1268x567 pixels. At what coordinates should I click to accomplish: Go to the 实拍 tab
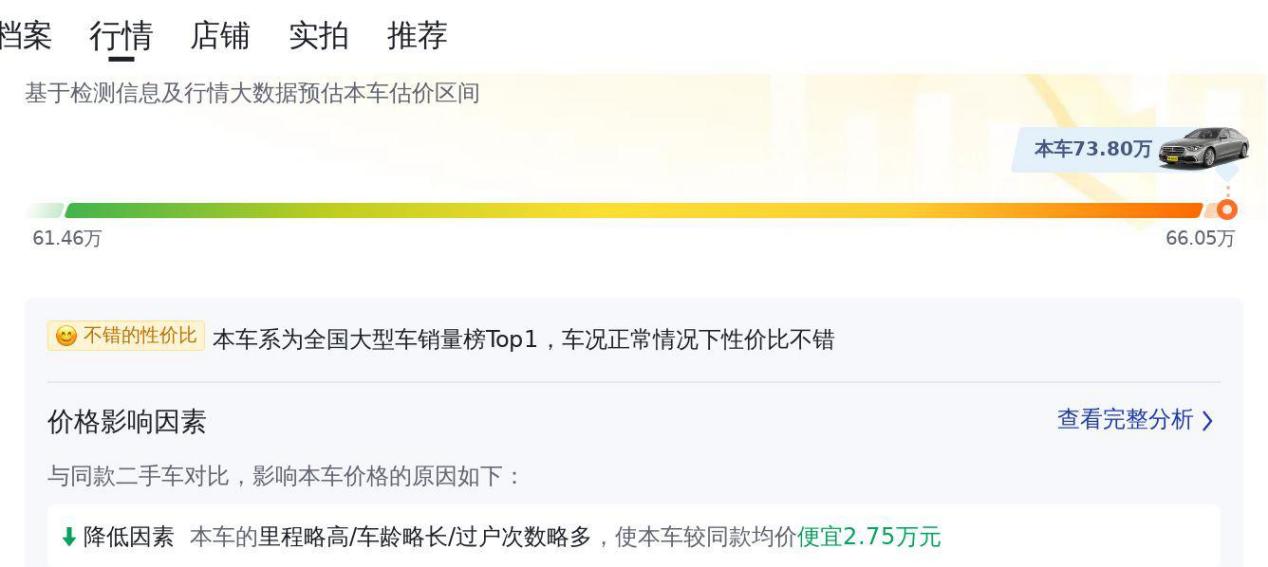click(x=318, y=36)
